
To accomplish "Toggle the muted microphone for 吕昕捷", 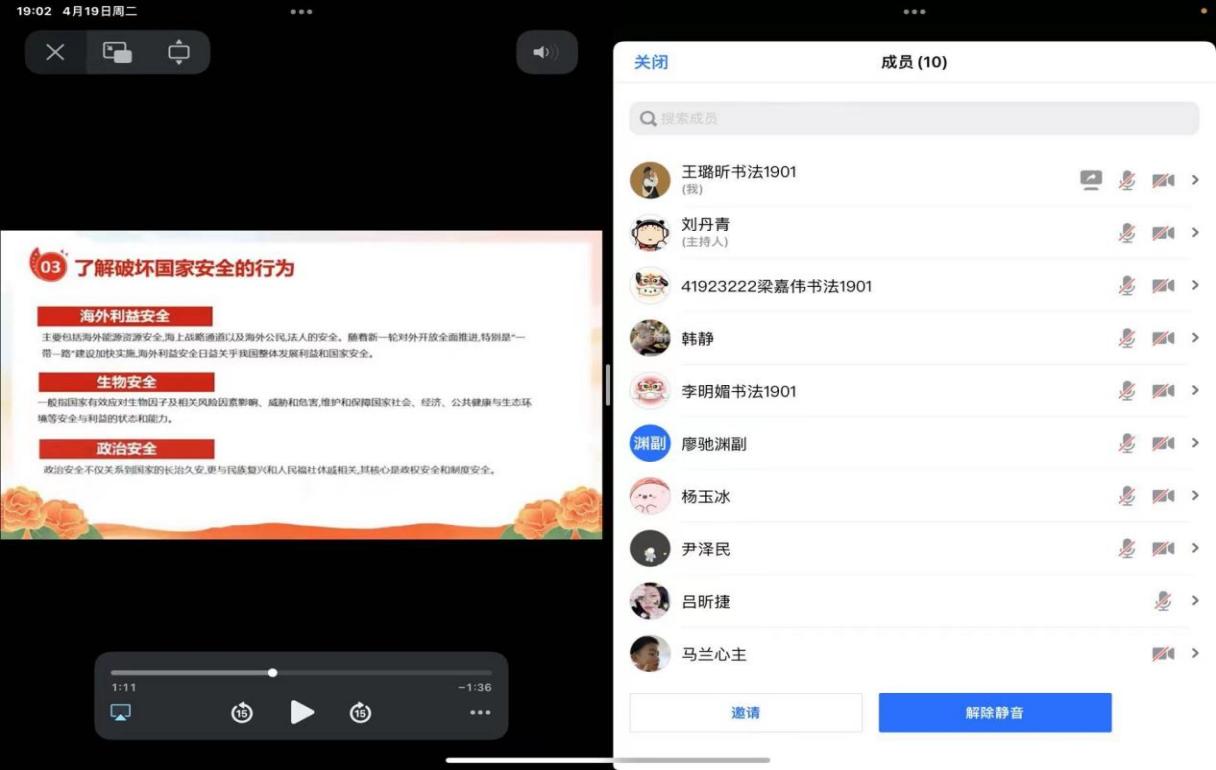I will (x=1162, y=601).
